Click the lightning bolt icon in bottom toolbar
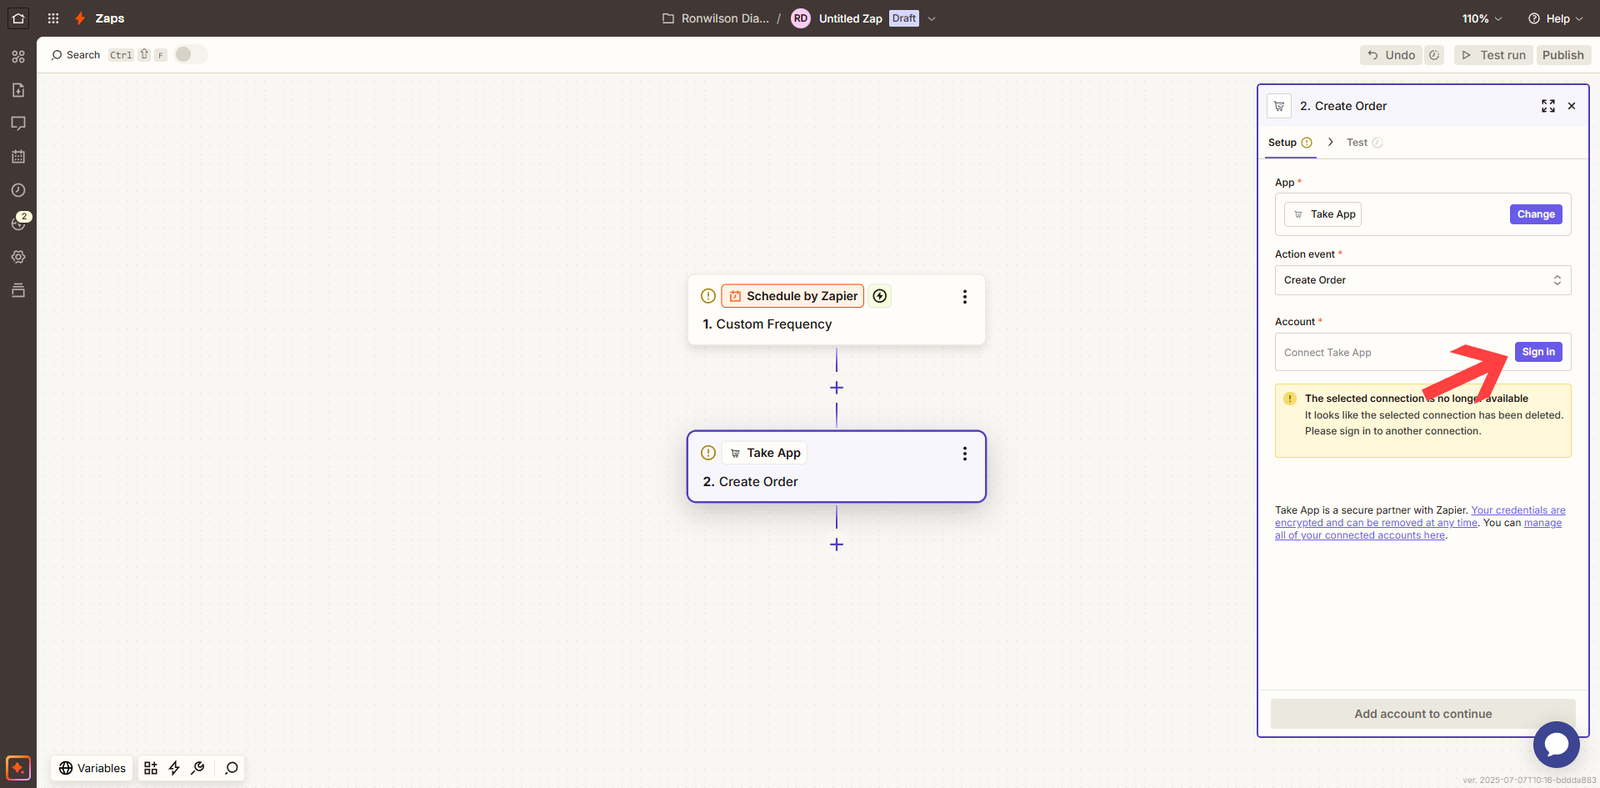The height and width of the screenshot is (788, 1600). click(x=174, y=768)
